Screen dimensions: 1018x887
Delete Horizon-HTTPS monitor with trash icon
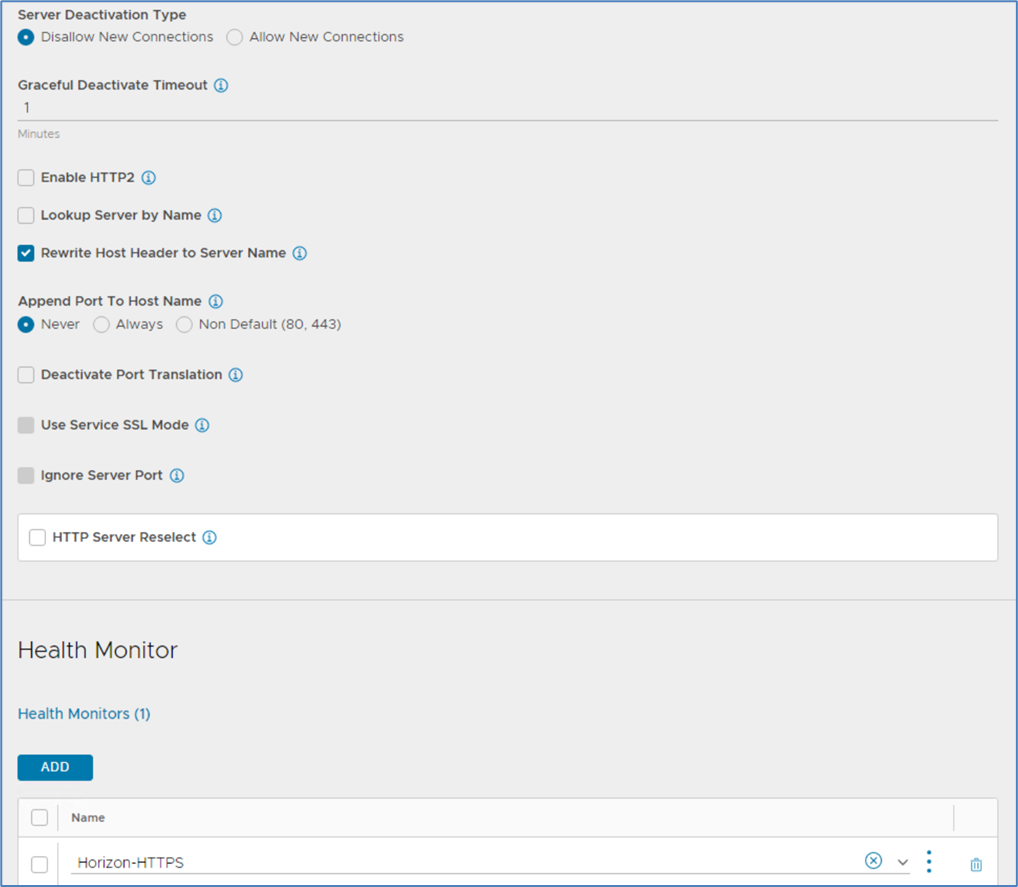tap(976, 864)
